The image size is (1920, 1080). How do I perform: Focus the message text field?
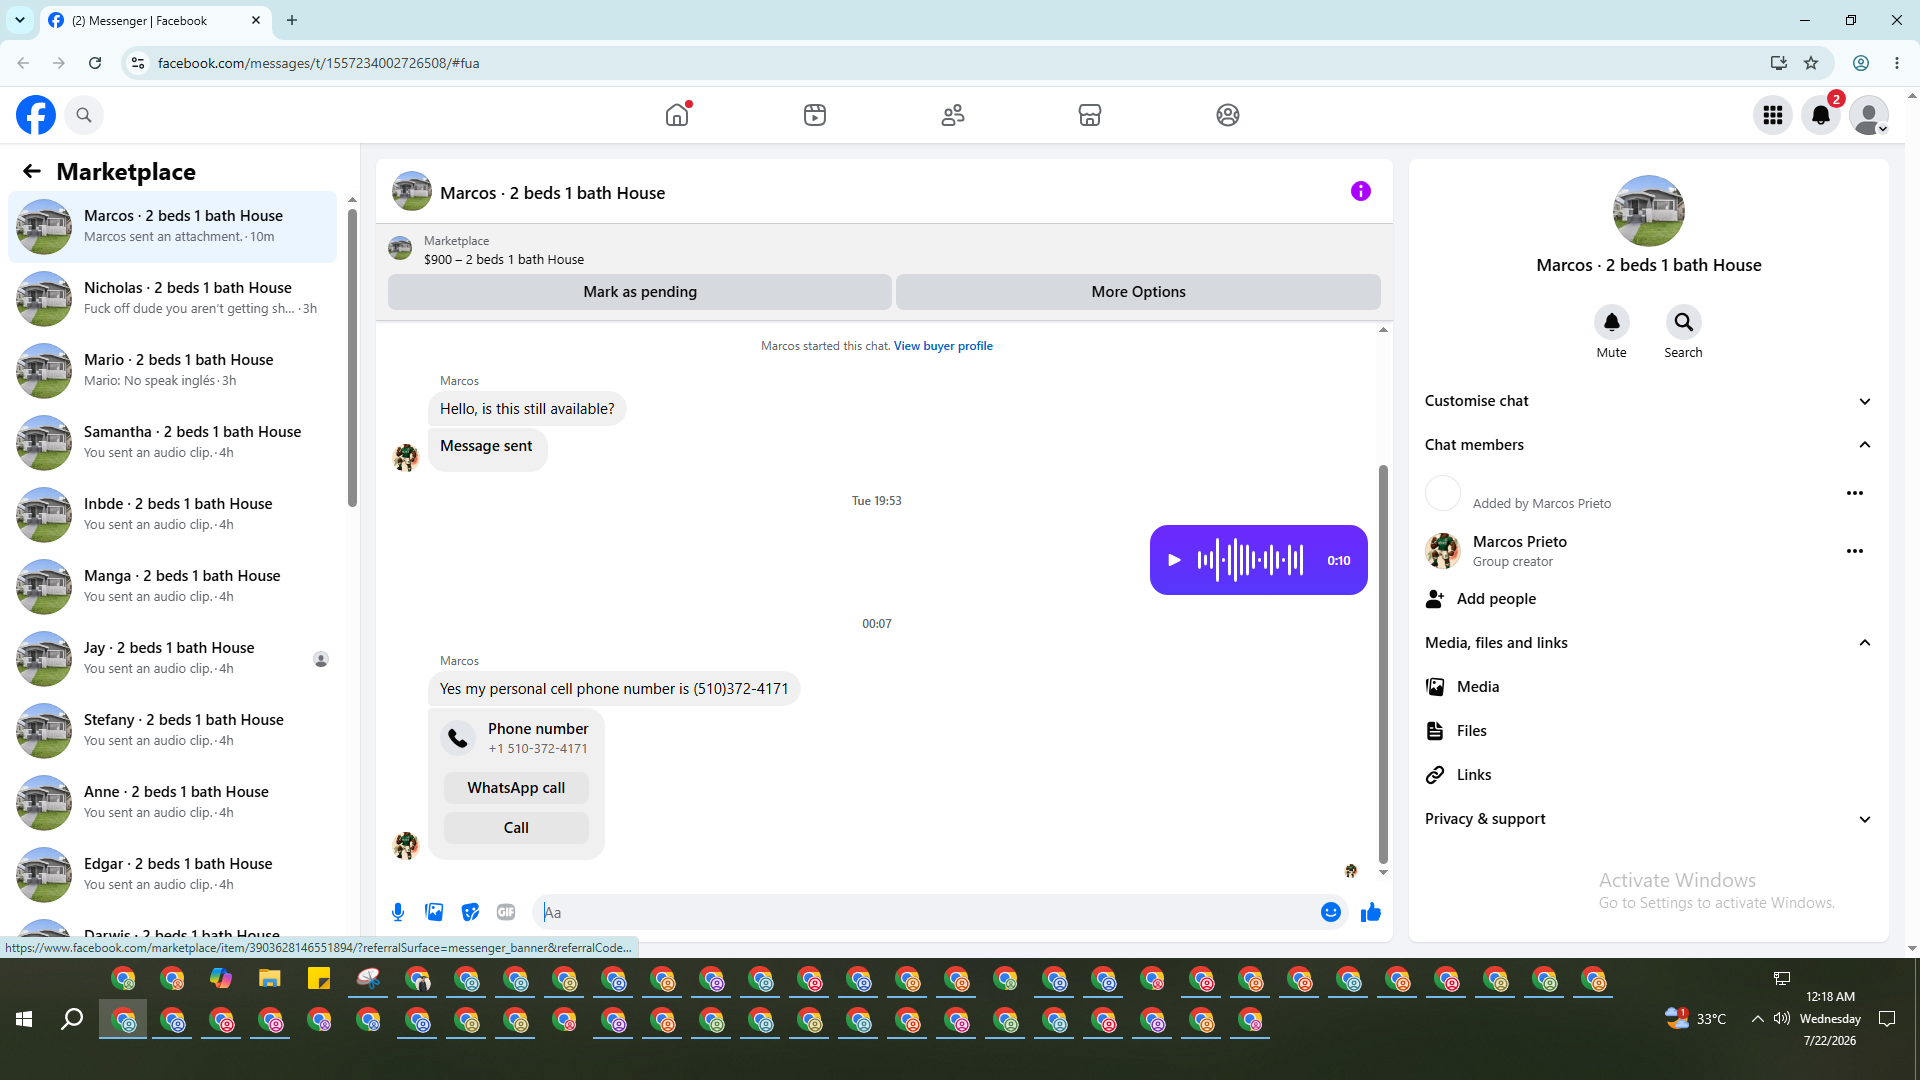[926, 912]
